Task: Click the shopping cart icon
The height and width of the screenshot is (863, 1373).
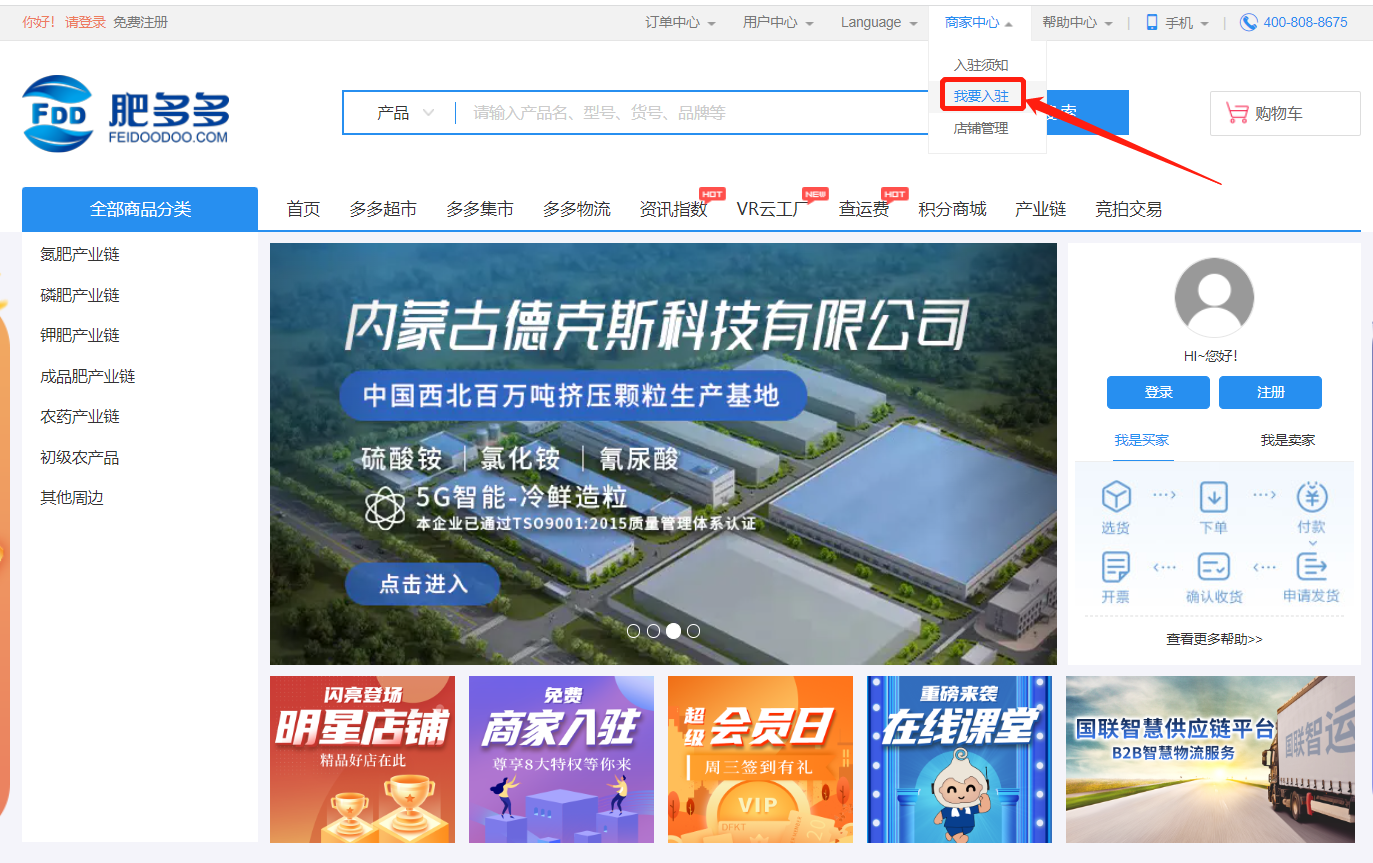Action: point(1237,114)
